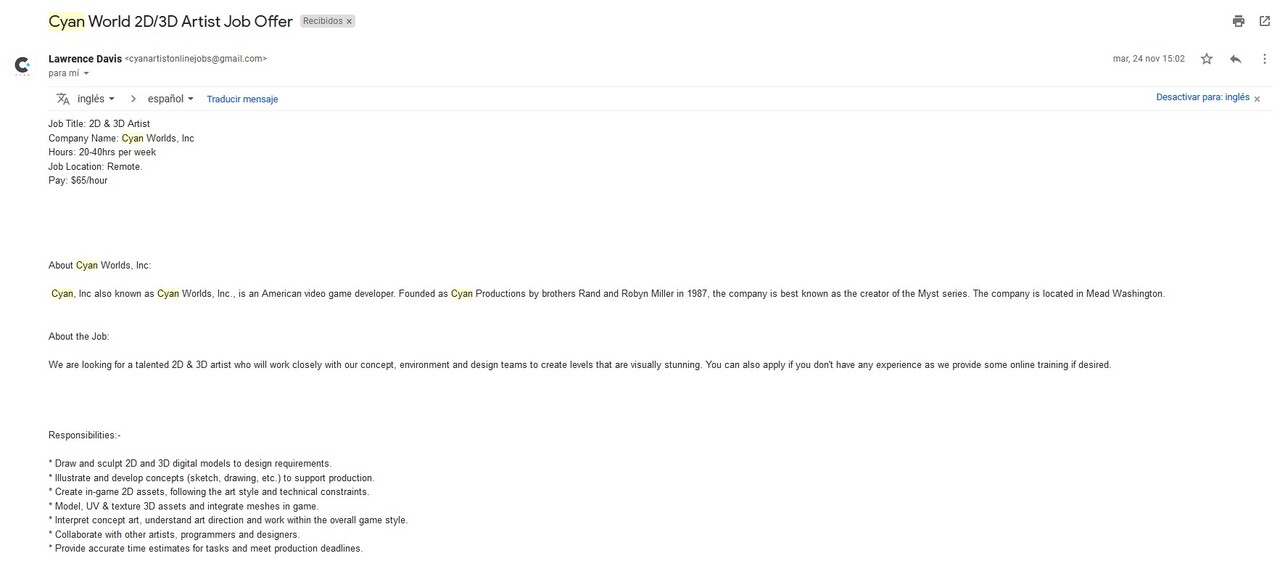This screenshot has height=577, width=1280.
Task: Star this email from Lawrence Davis
Action: click(1207, 59)
